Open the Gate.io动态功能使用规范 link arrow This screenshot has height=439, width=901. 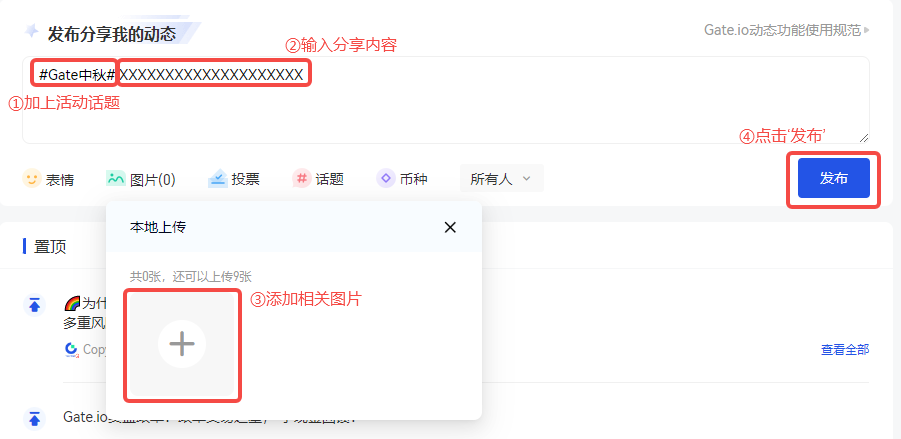click(x=867, y=30)
